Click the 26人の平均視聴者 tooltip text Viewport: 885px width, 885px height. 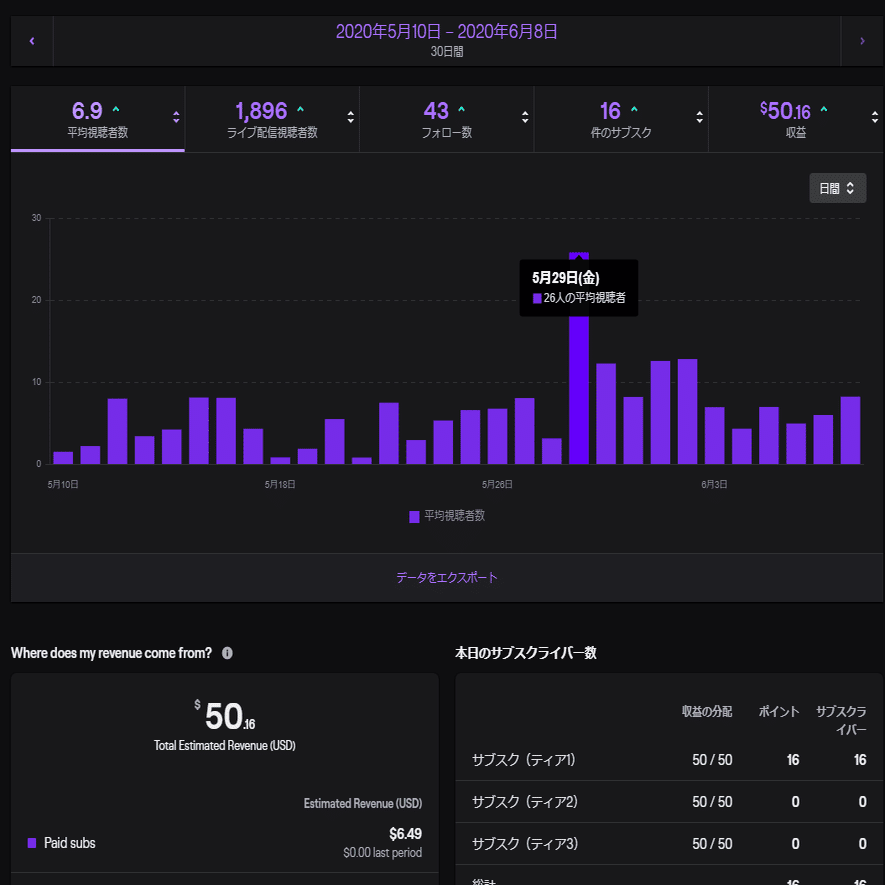pos(584,297)
